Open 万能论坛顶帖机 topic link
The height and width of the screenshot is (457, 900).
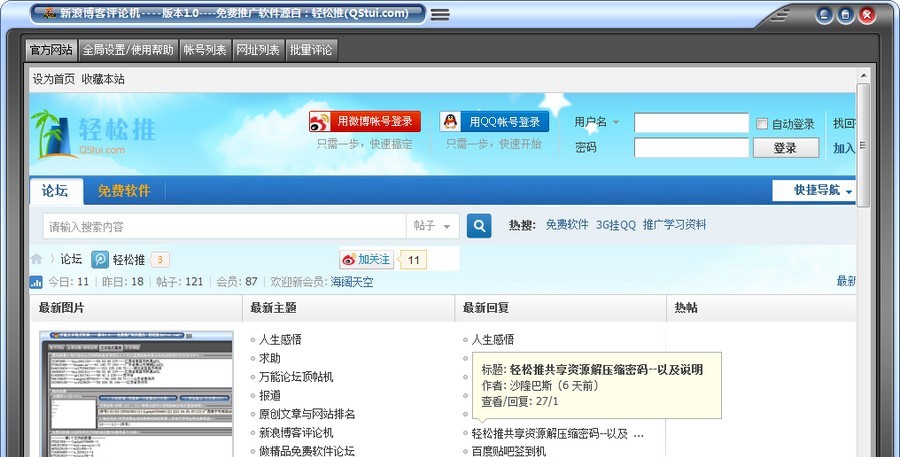[296, 377]
